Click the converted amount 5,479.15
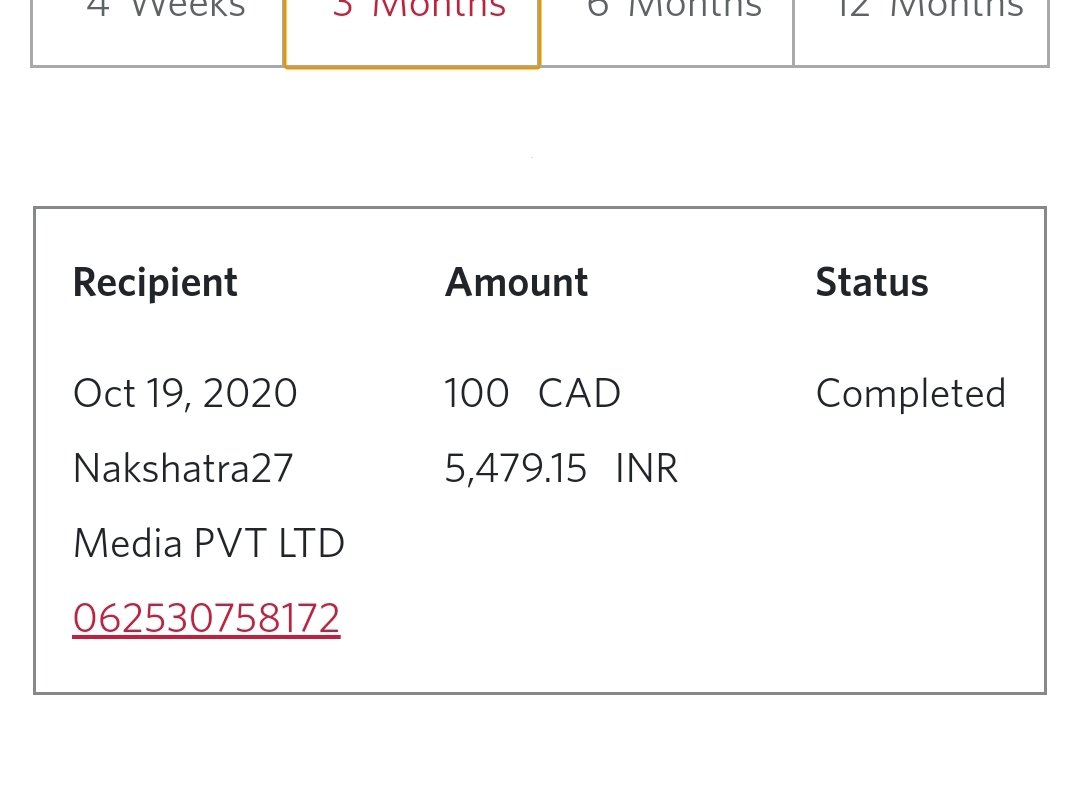This screenshot has width=1080, height=803. (516, 469)
